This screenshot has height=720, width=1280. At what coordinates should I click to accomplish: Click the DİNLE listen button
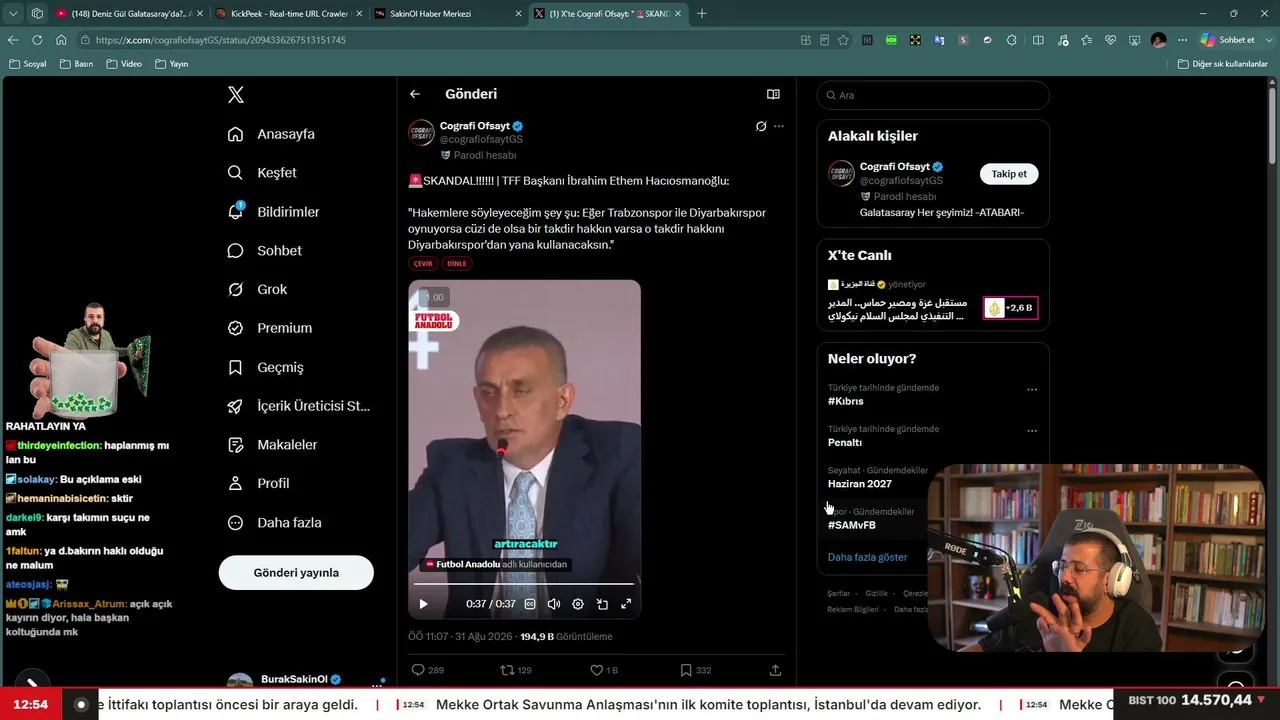457,264
